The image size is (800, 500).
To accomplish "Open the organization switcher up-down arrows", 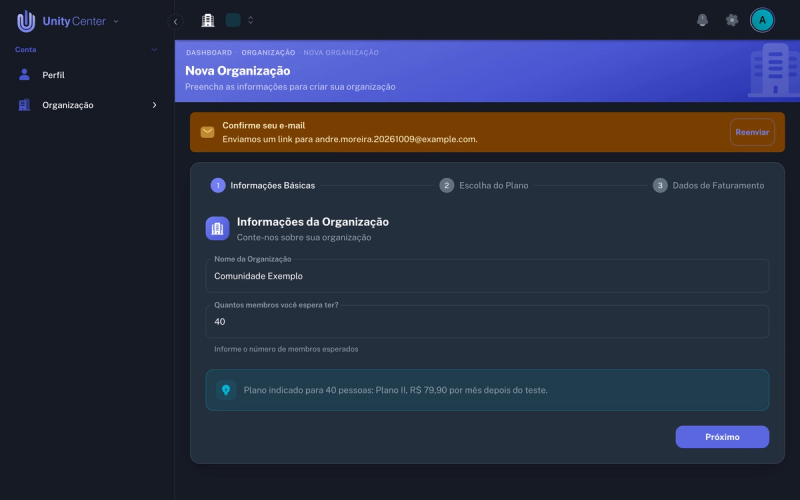I will click(251, 20).
